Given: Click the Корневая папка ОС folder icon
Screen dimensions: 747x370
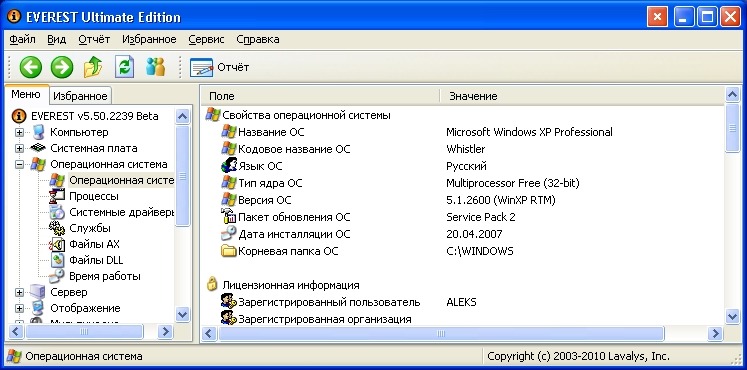Looking at the screenshot, I should [229, 251].
